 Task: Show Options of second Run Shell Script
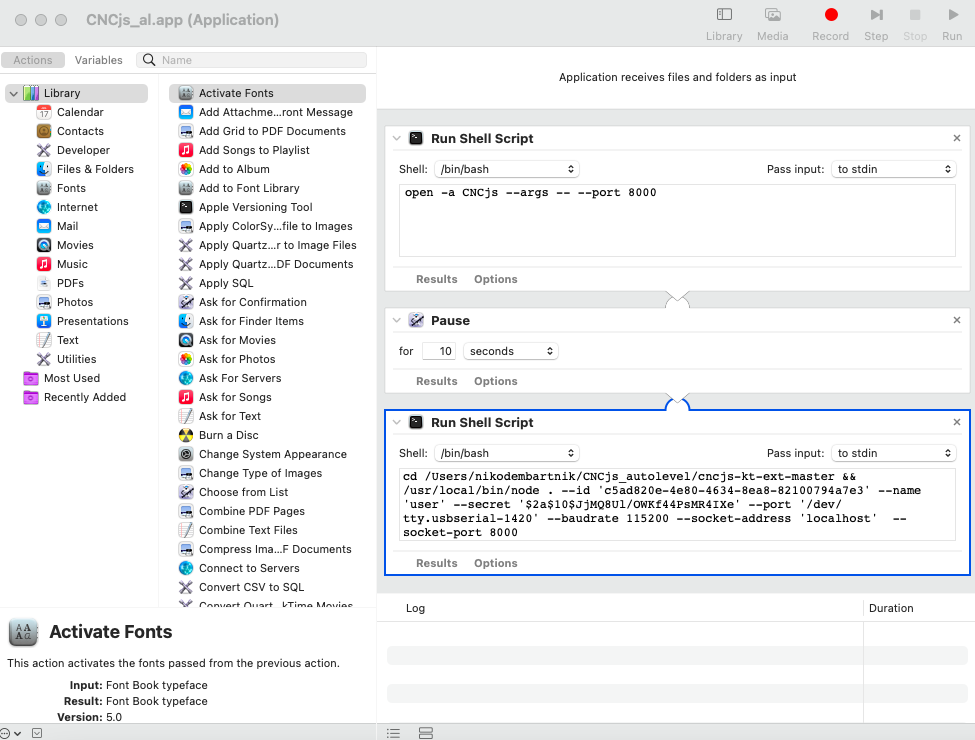click(496, 563)
